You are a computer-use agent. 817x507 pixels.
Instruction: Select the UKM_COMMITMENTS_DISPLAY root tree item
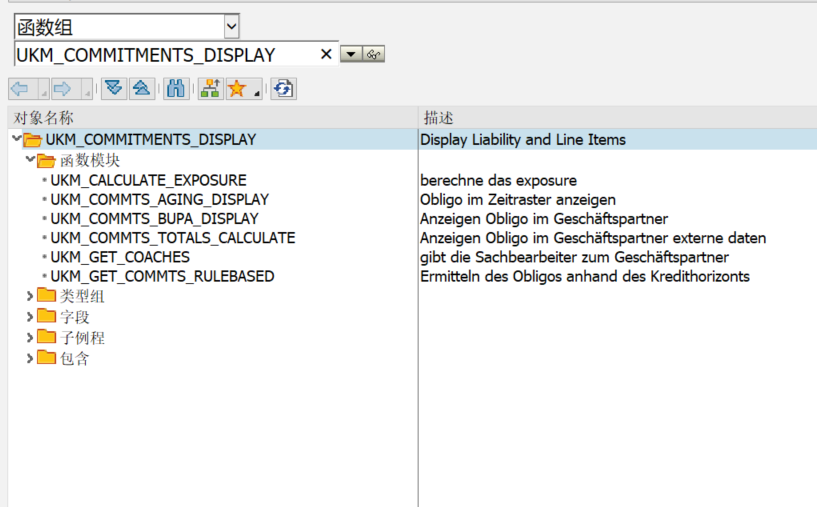pos(151,140)
